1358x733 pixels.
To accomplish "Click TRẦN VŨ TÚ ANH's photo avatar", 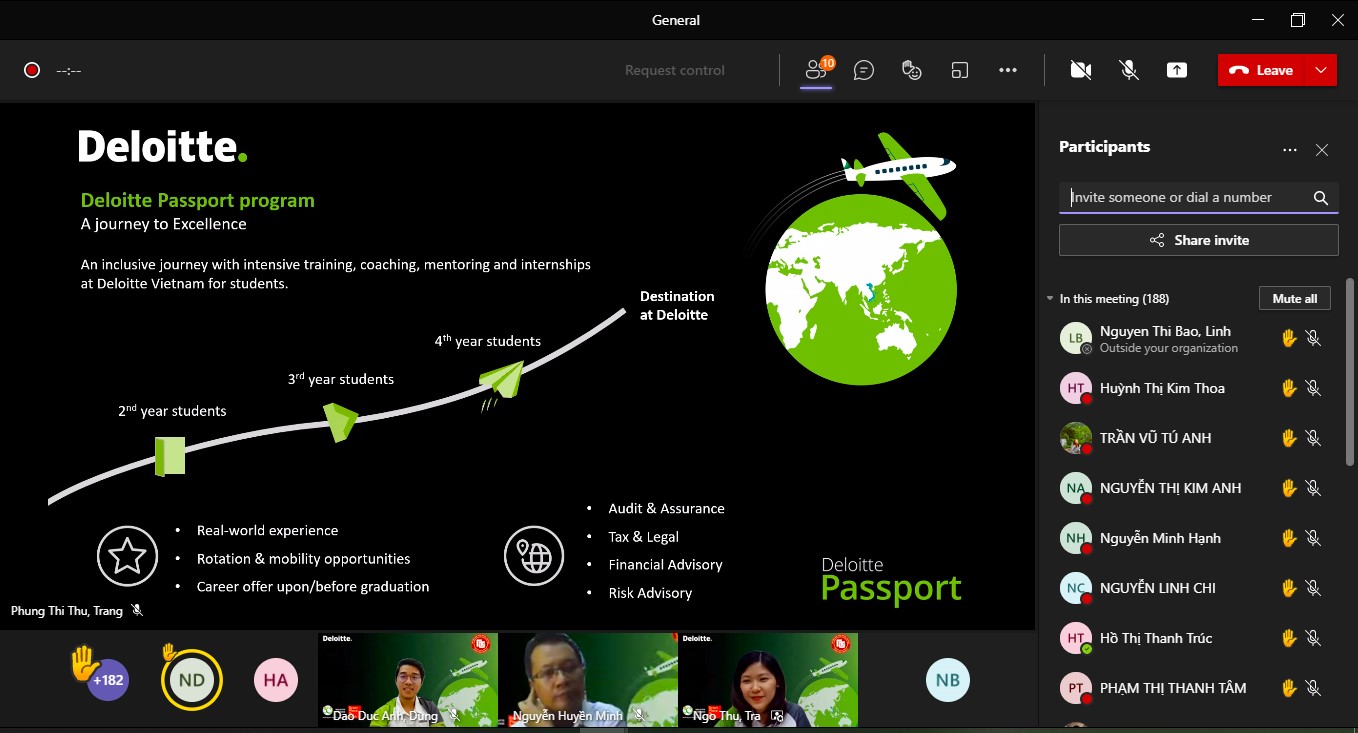I will click(1075, 438).
